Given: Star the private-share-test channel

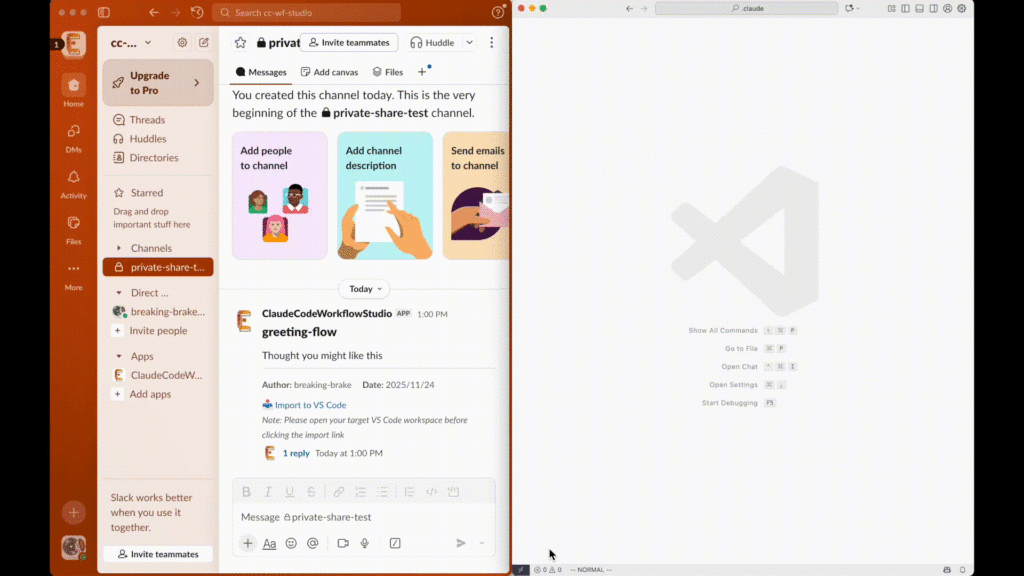Looking at the screenshot, I should (x=240, y=43).
